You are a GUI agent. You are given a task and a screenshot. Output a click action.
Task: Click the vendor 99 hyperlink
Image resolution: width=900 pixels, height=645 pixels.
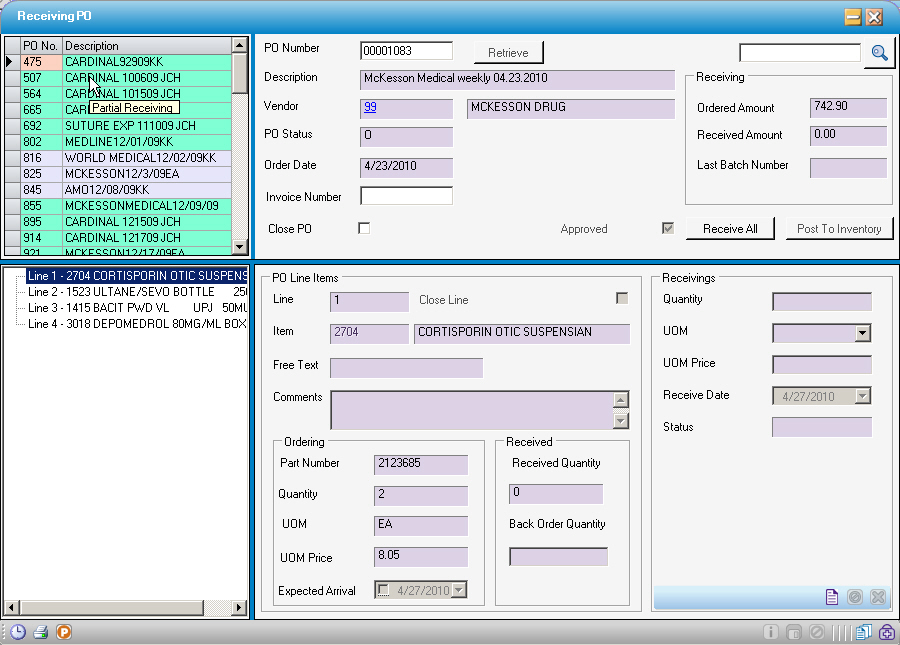pyautogui.click(x=372, y=108)
